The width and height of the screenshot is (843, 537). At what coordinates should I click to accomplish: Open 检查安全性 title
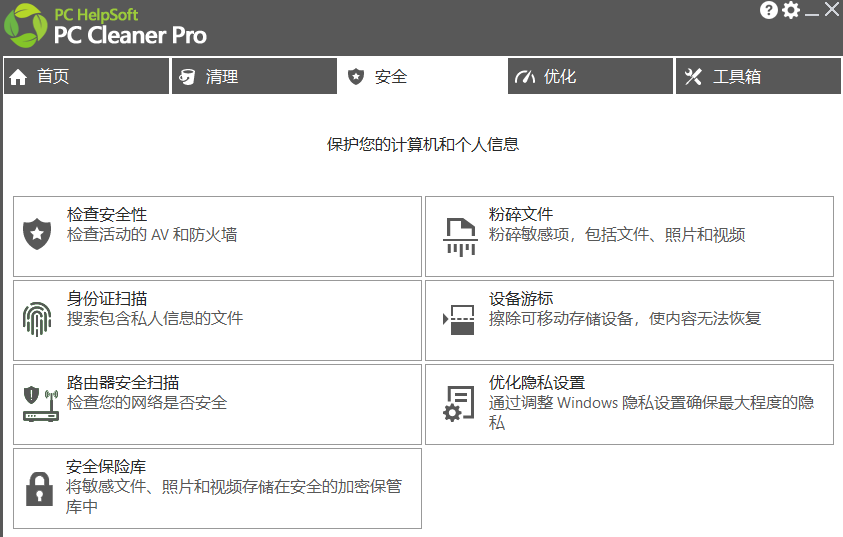click(x=107, y=214)
